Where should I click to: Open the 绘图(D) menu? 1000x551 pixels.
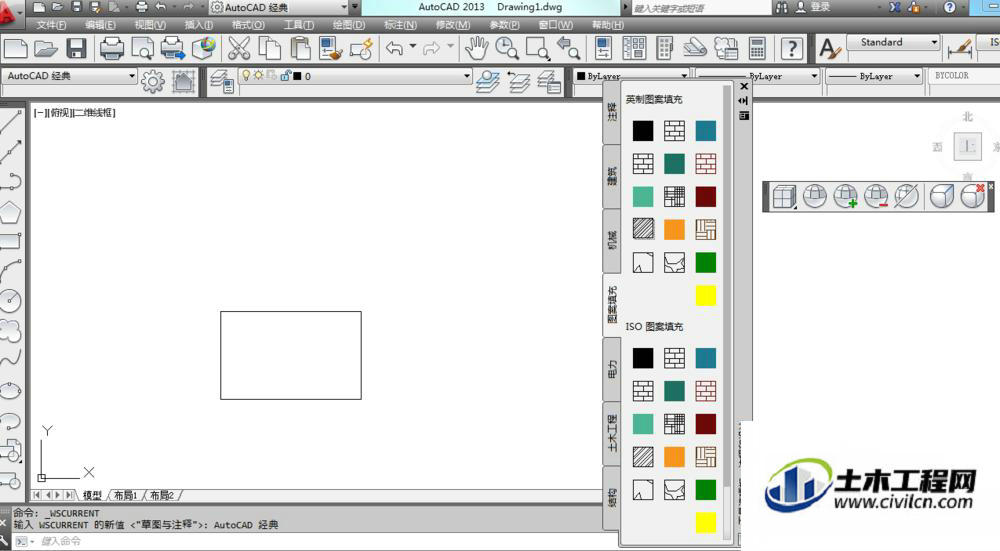[x=349, y=25]
